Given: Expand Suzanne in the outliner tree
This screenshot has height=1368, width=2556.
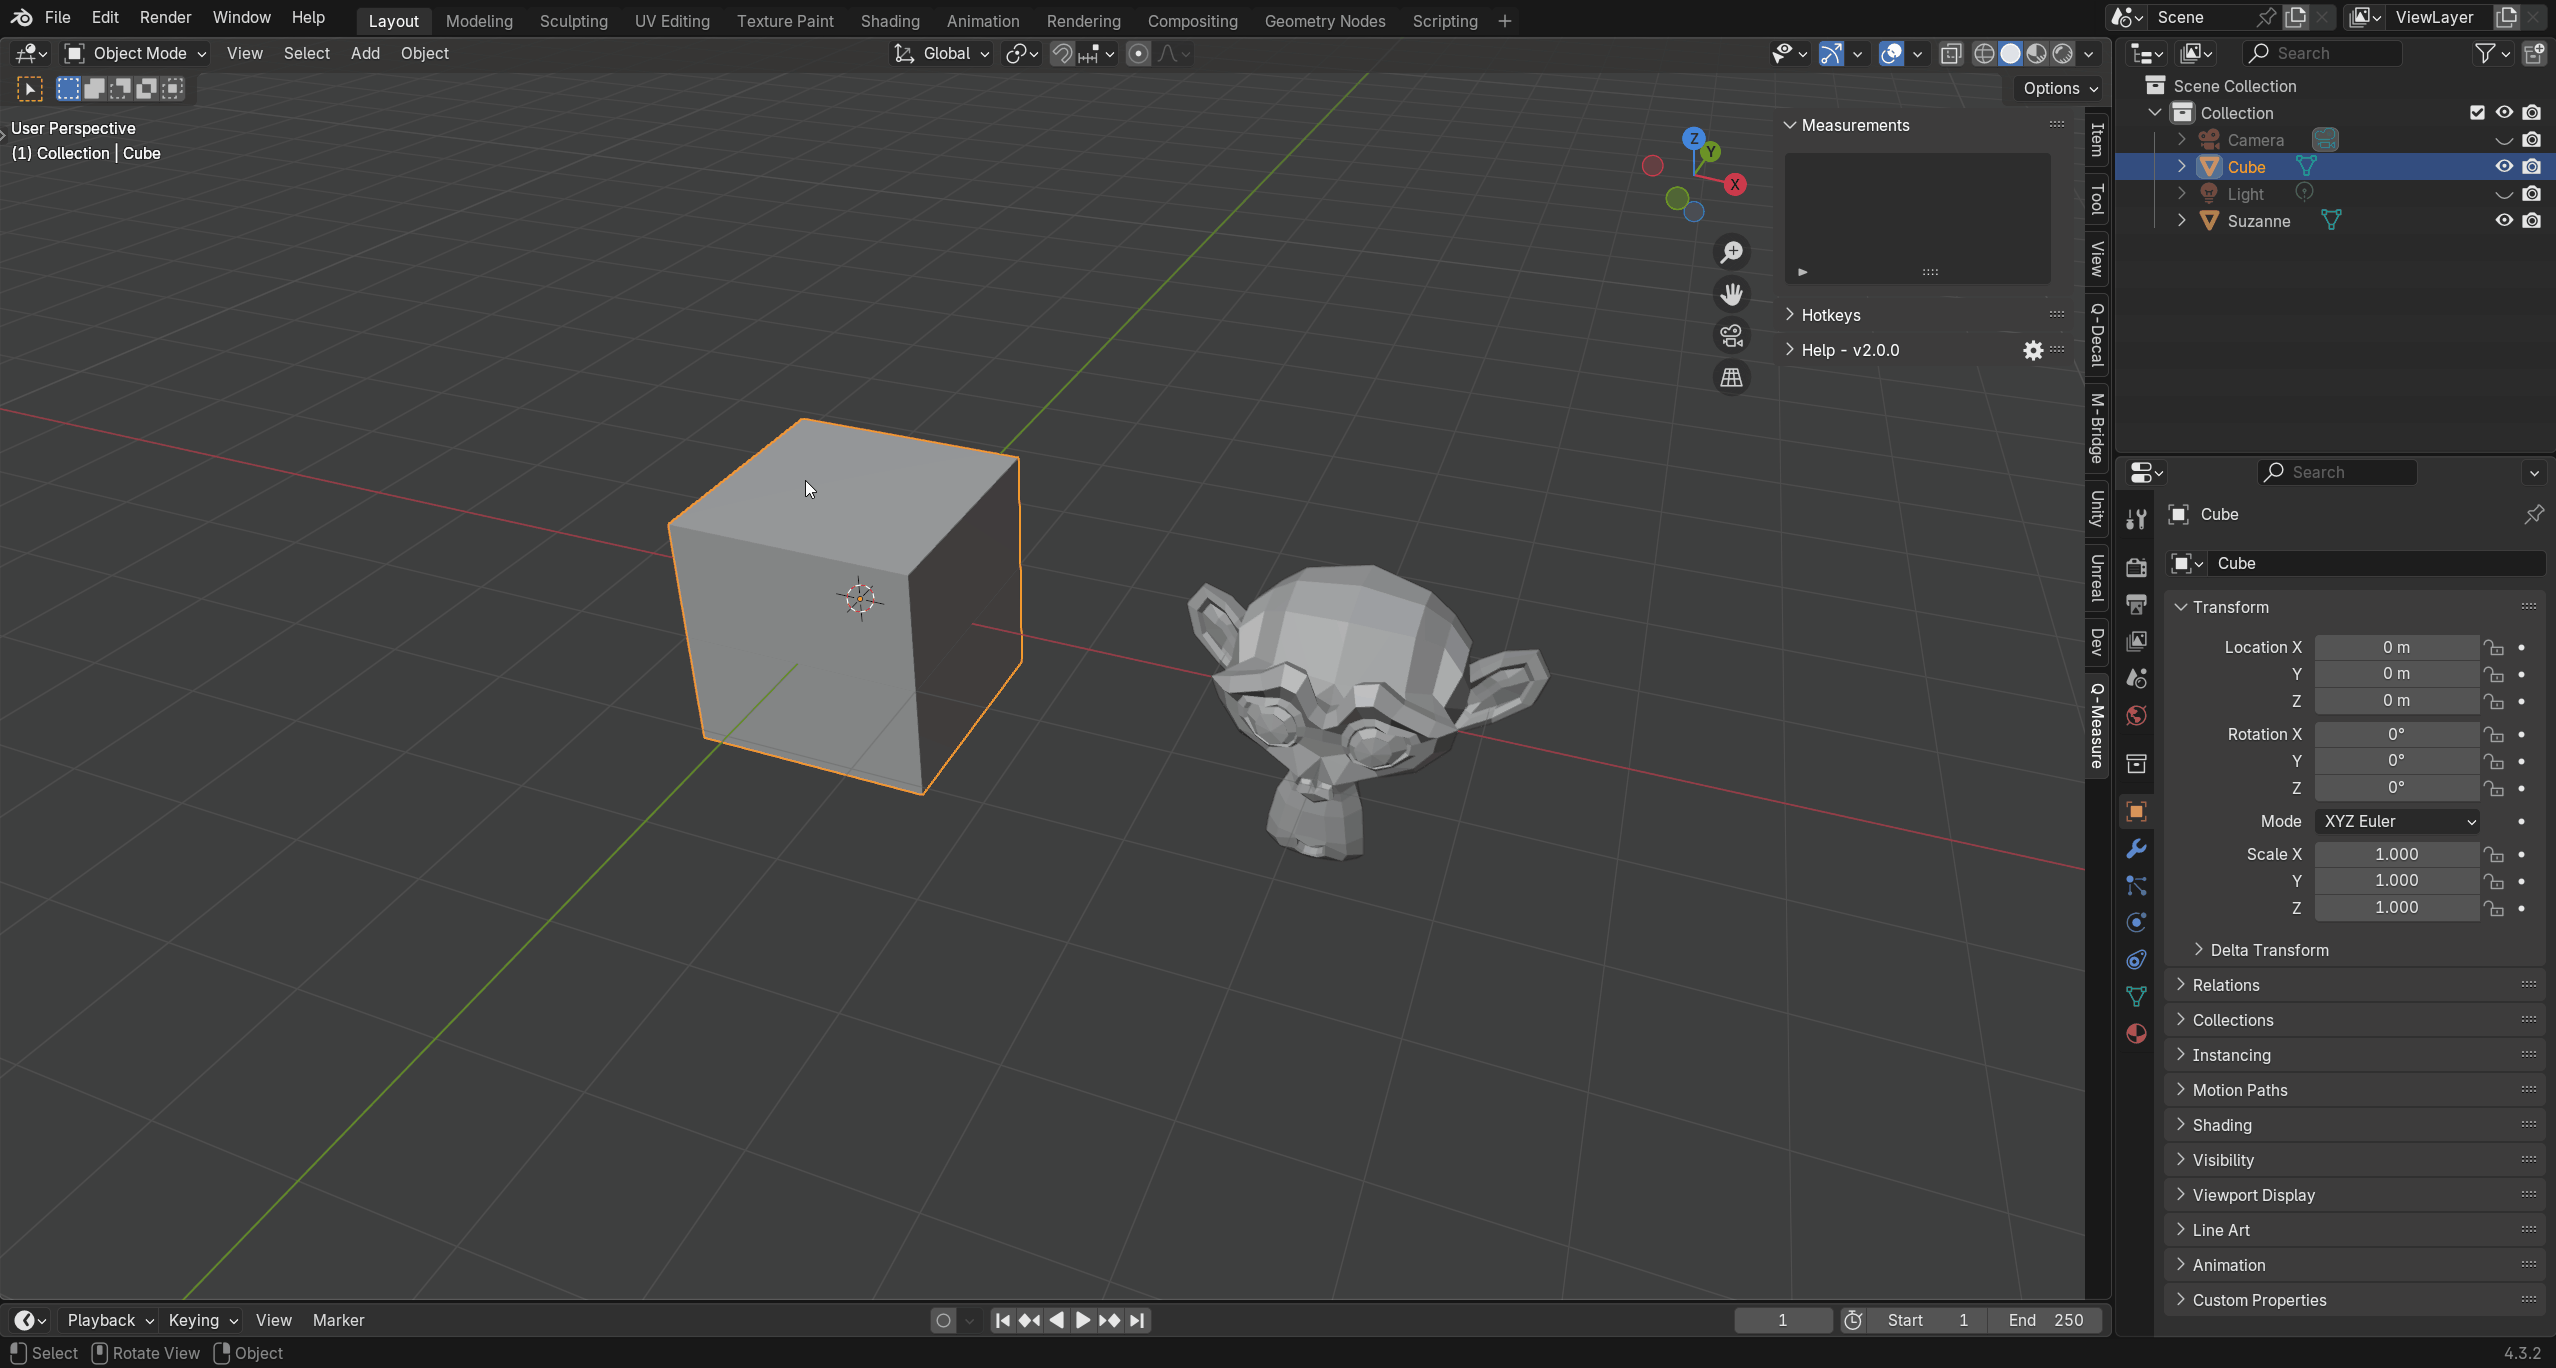Looking at the screenshot, I should coord(2182,220).
